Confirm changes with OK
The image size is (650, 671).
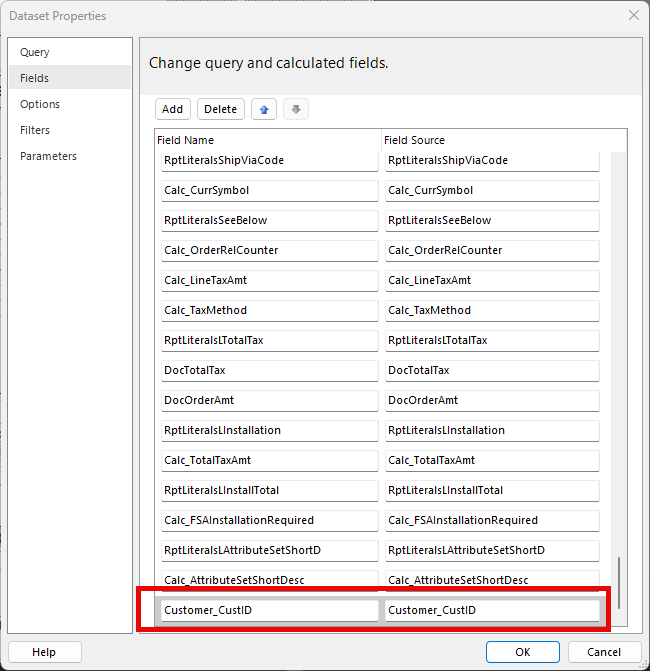(x=522, y=652)
